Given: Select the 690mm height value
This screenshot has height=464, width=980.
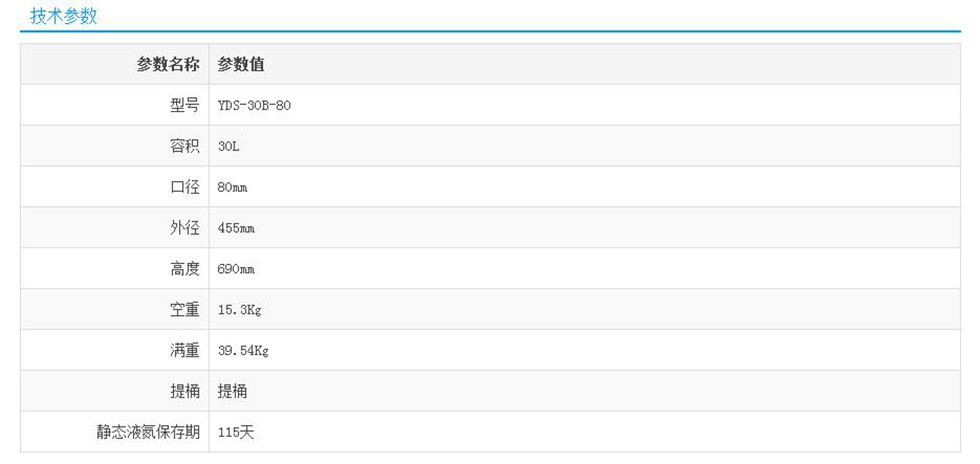Looking at the screenshot, I should point(236,270).
